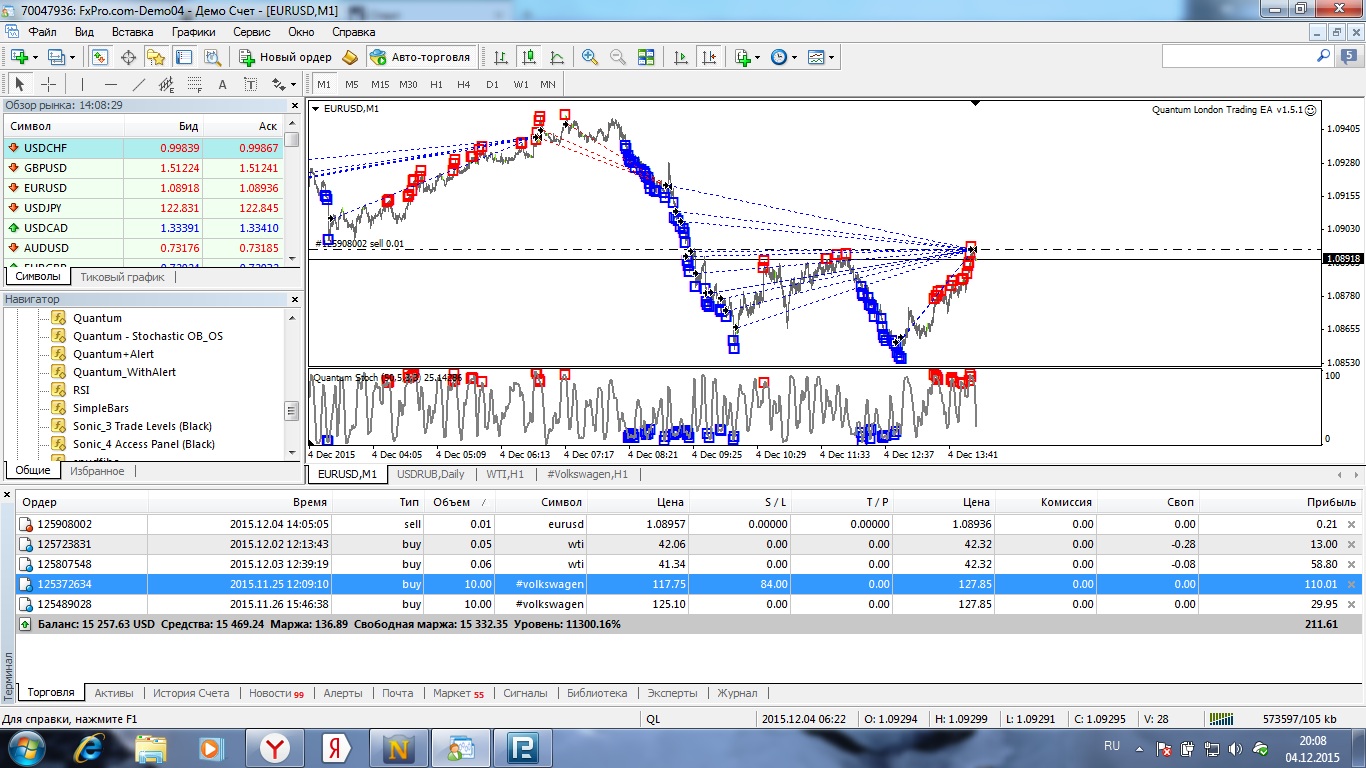The image size is (1366, 768).
Task: Open Internet Explorer from the taskbar
Action: point(91,747)
